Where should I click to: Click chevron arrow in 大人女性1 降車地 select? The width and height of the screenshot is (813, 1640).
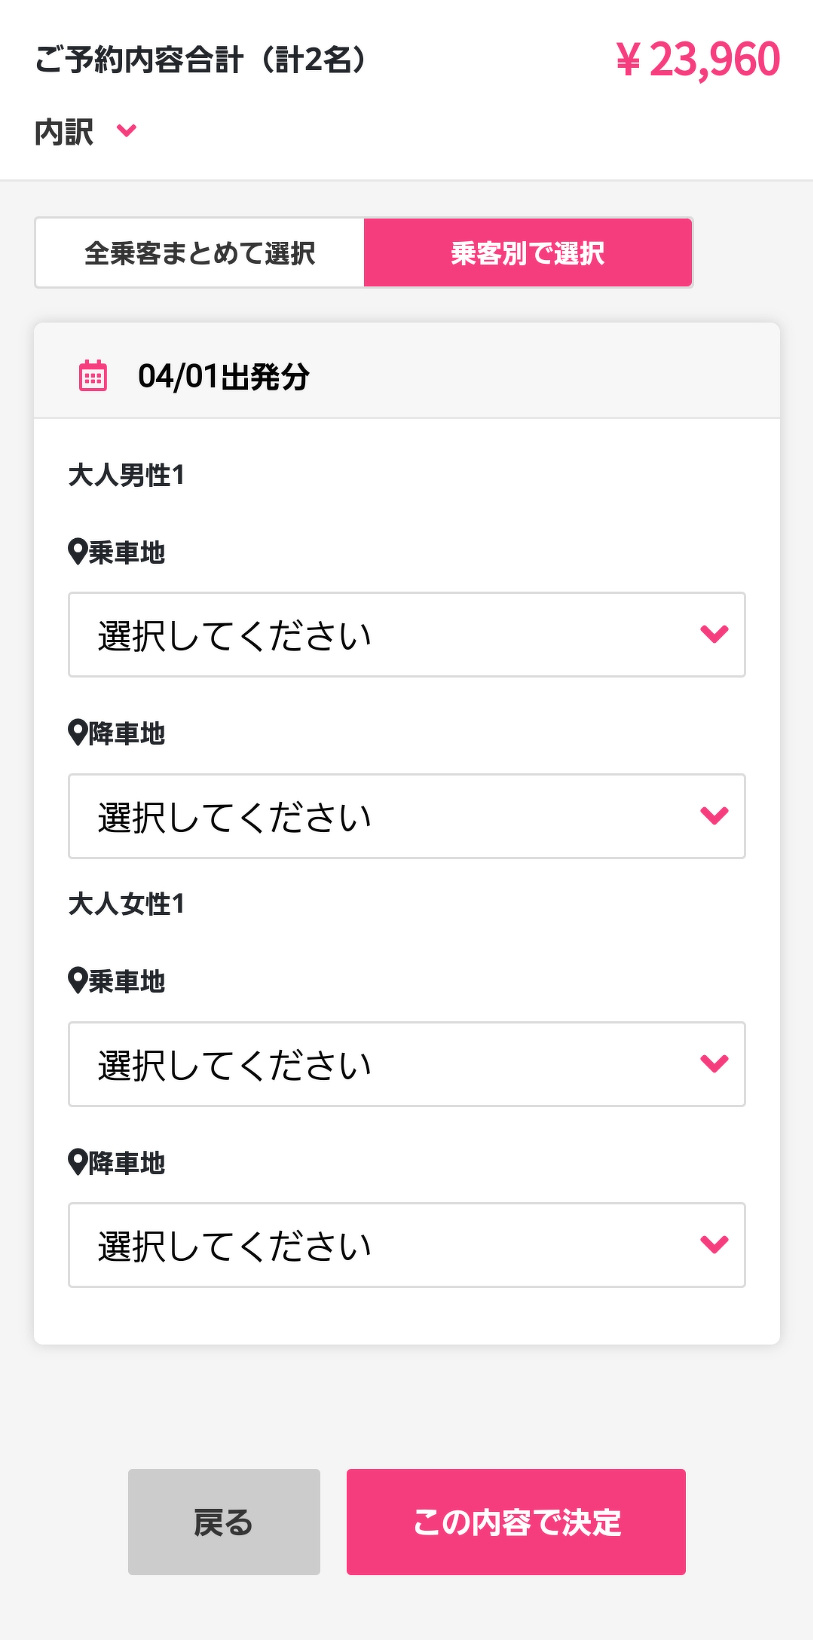point(714,1245)
